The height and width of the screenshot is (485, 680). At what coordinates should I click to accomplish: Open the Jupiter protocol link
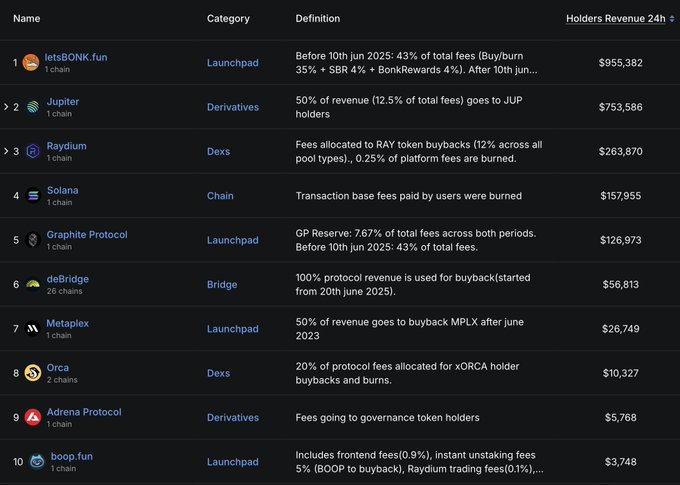pos(63,102)
